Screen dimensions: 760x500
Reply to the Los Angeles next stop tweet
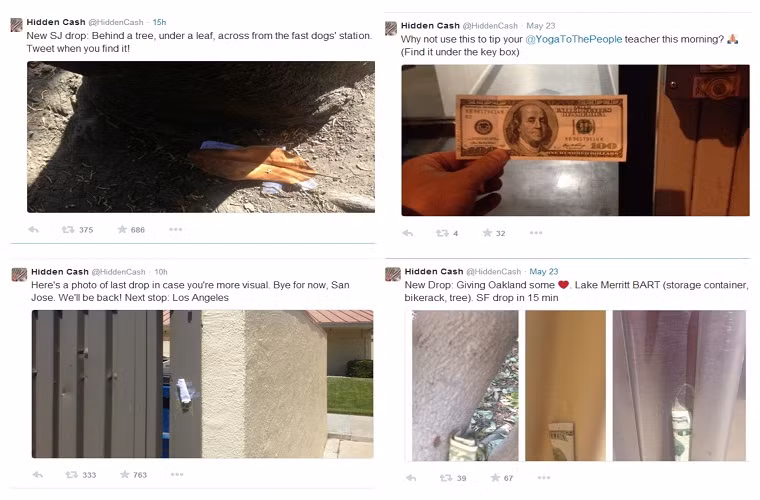coord(38,475)
